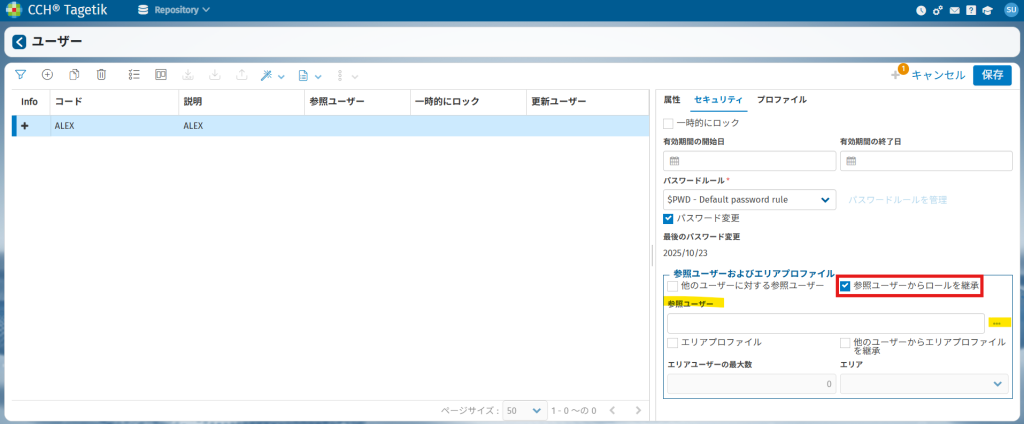Toggle 参照ユーザーからロールを継承 checkbox
The image size is (1024, 424).
(845, 286)
